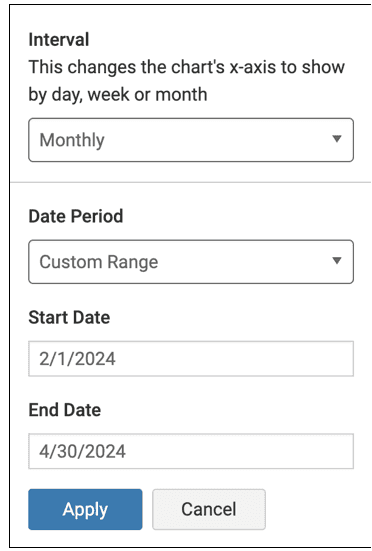Click the divider below the Interval section
372x551 pixels.
191,182
